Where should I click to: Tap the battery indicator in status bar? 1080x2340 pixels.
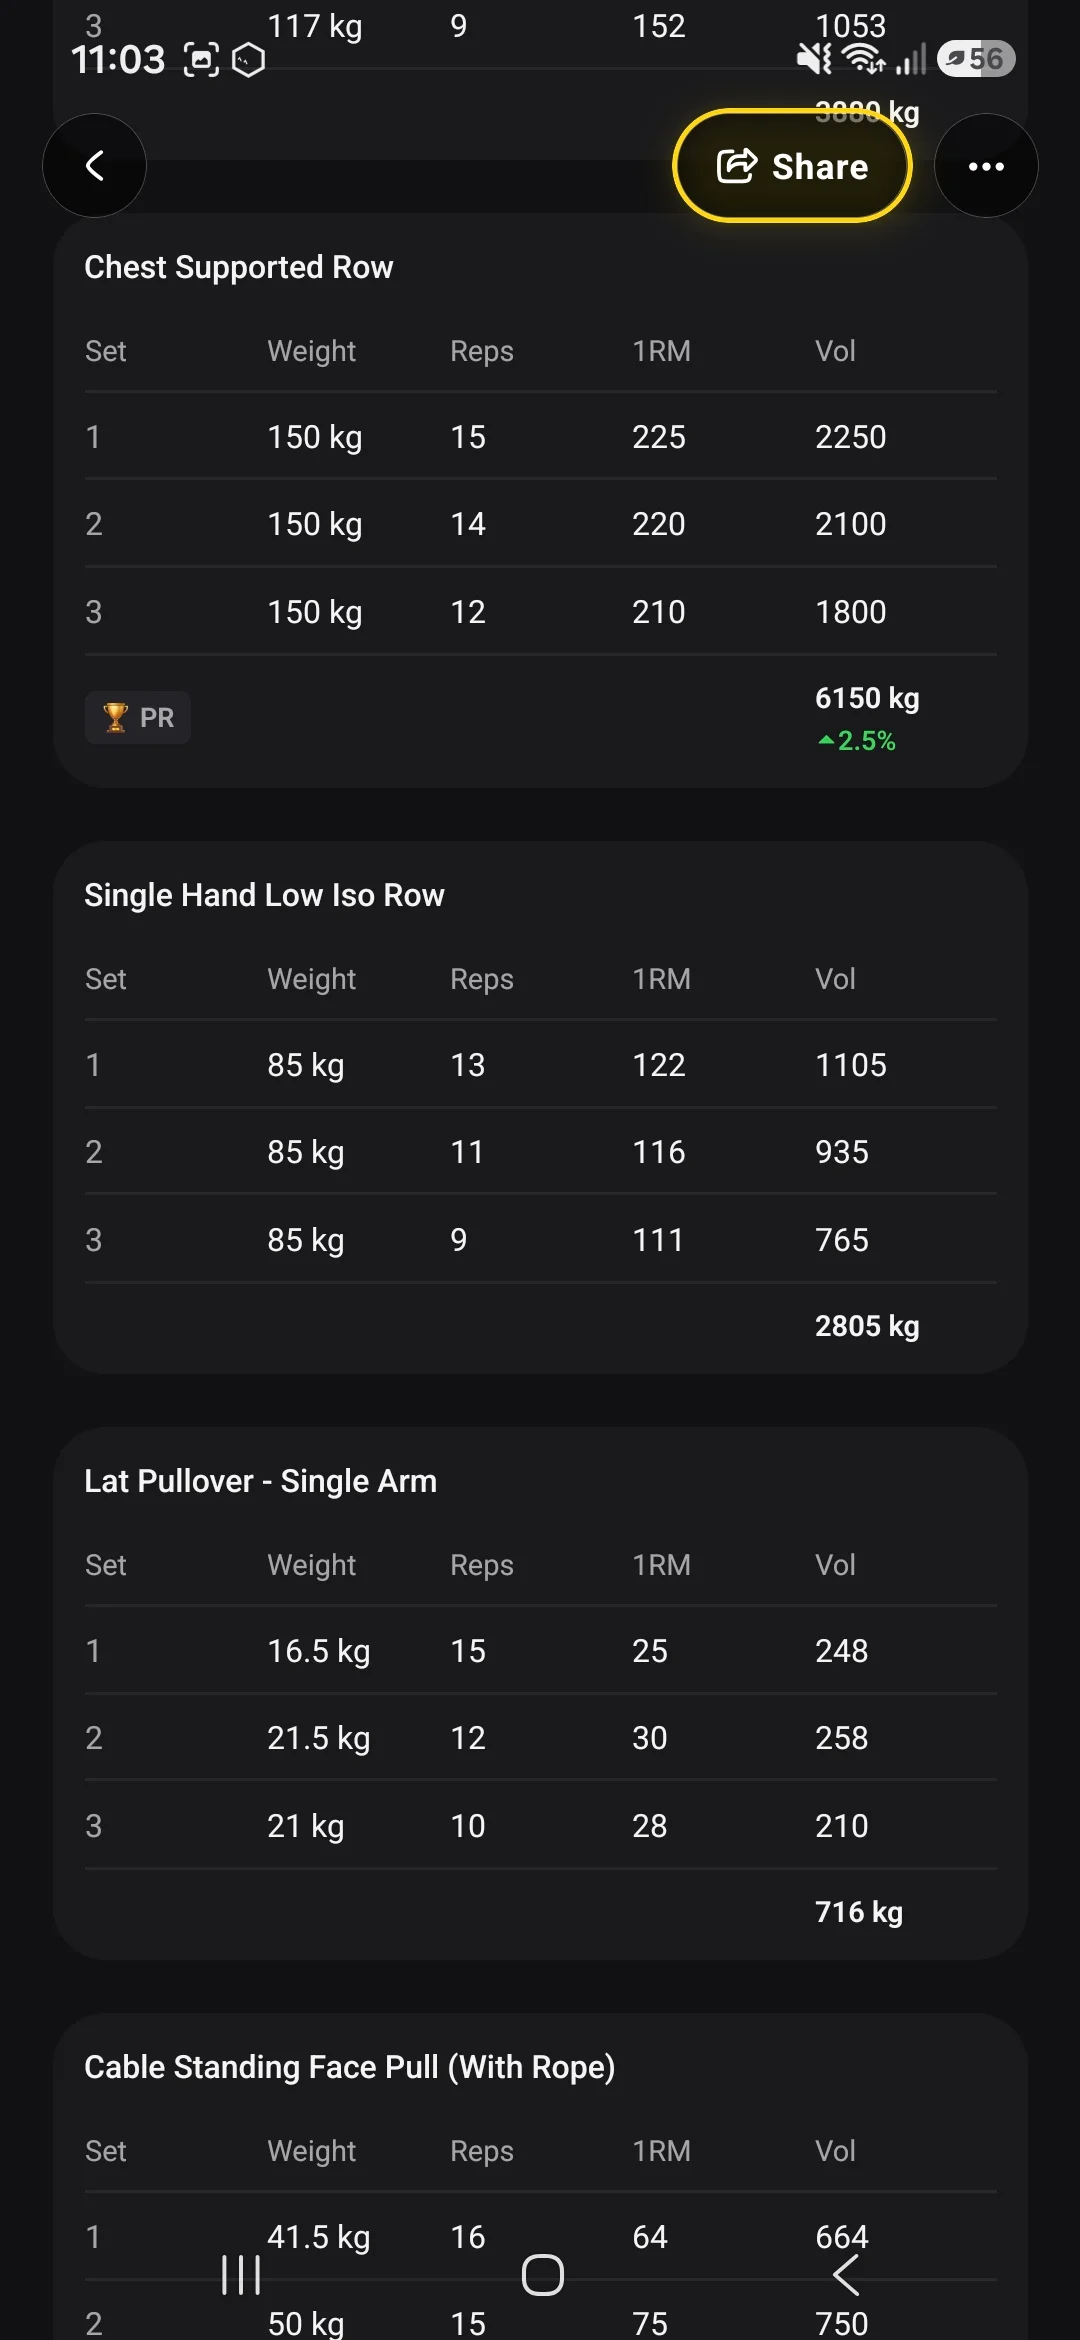click(976, 59)
